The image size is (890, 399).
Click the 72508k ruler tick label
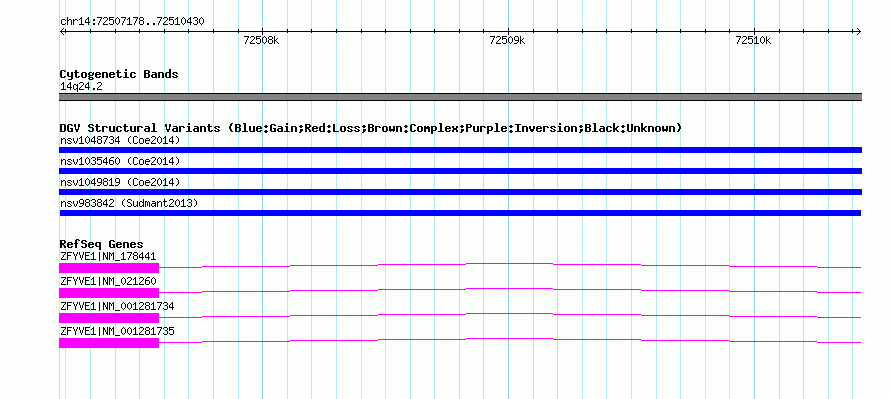click(x=262, y=40)
